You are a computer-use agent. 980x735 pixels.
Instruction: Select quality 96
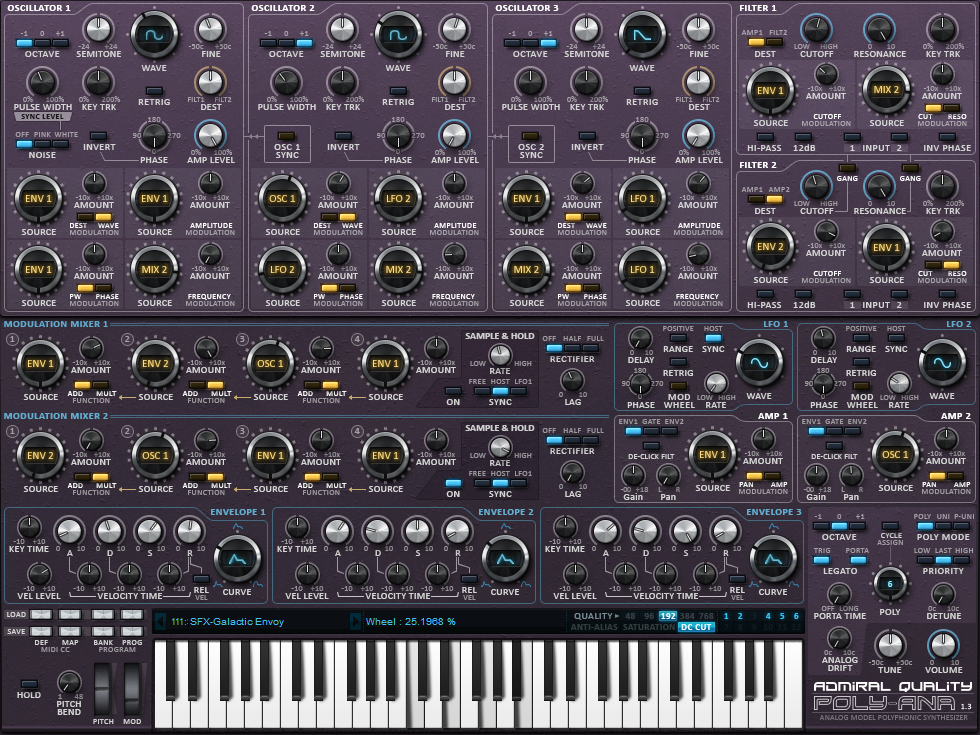[x=649, y=616]
